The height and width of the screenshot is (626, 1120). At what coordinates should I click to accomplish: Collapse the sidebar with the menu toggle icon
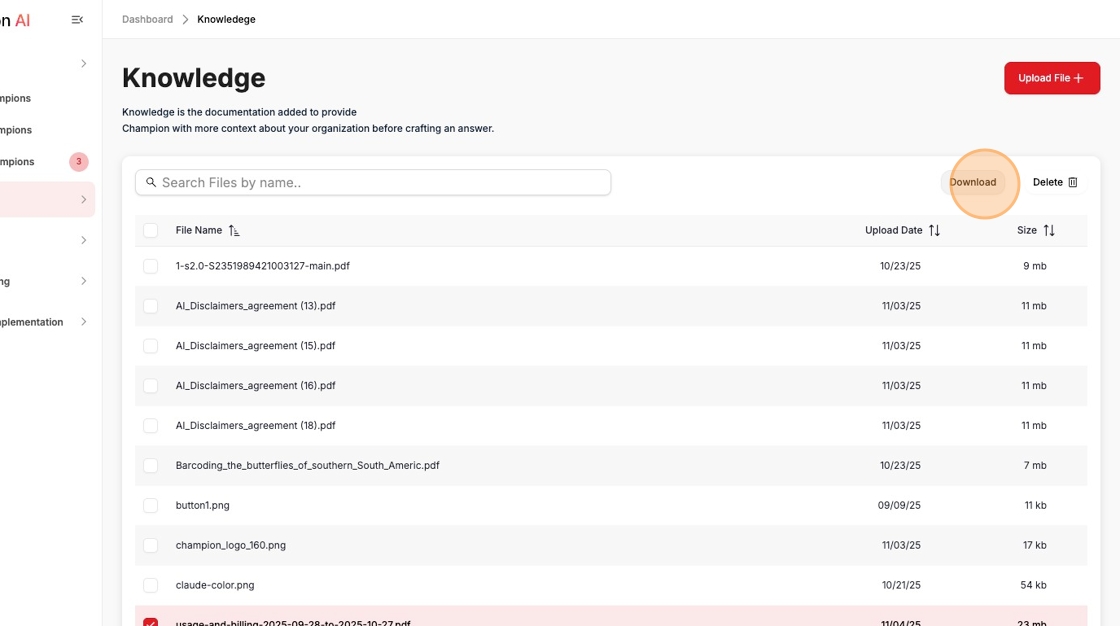pyautogui.click(x=77, y=20)
